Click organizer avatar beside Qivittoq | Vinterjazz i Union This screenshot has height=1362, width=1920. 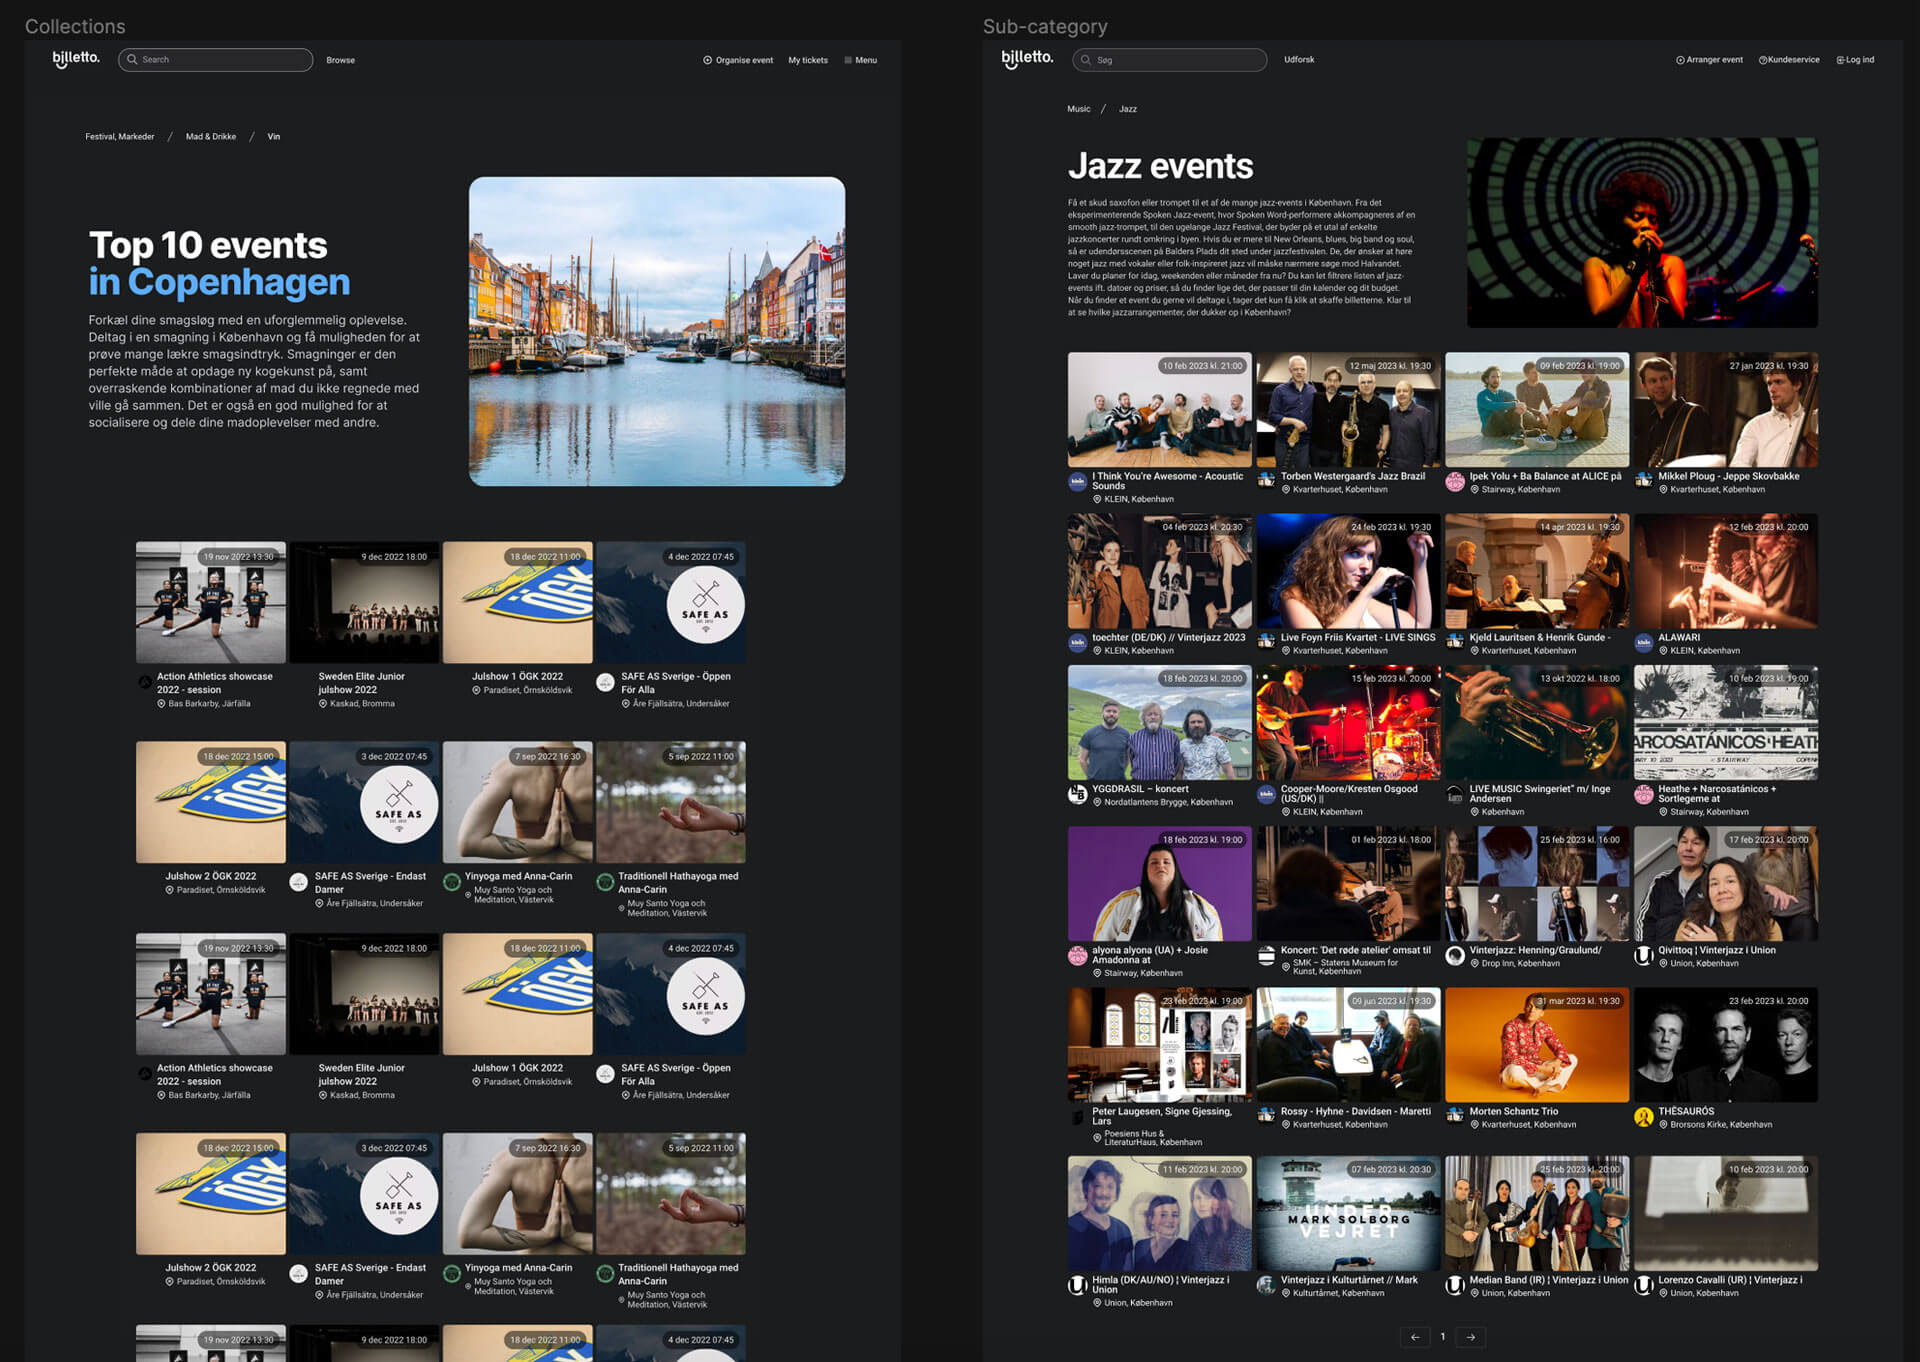click(x=1643, y=955)
